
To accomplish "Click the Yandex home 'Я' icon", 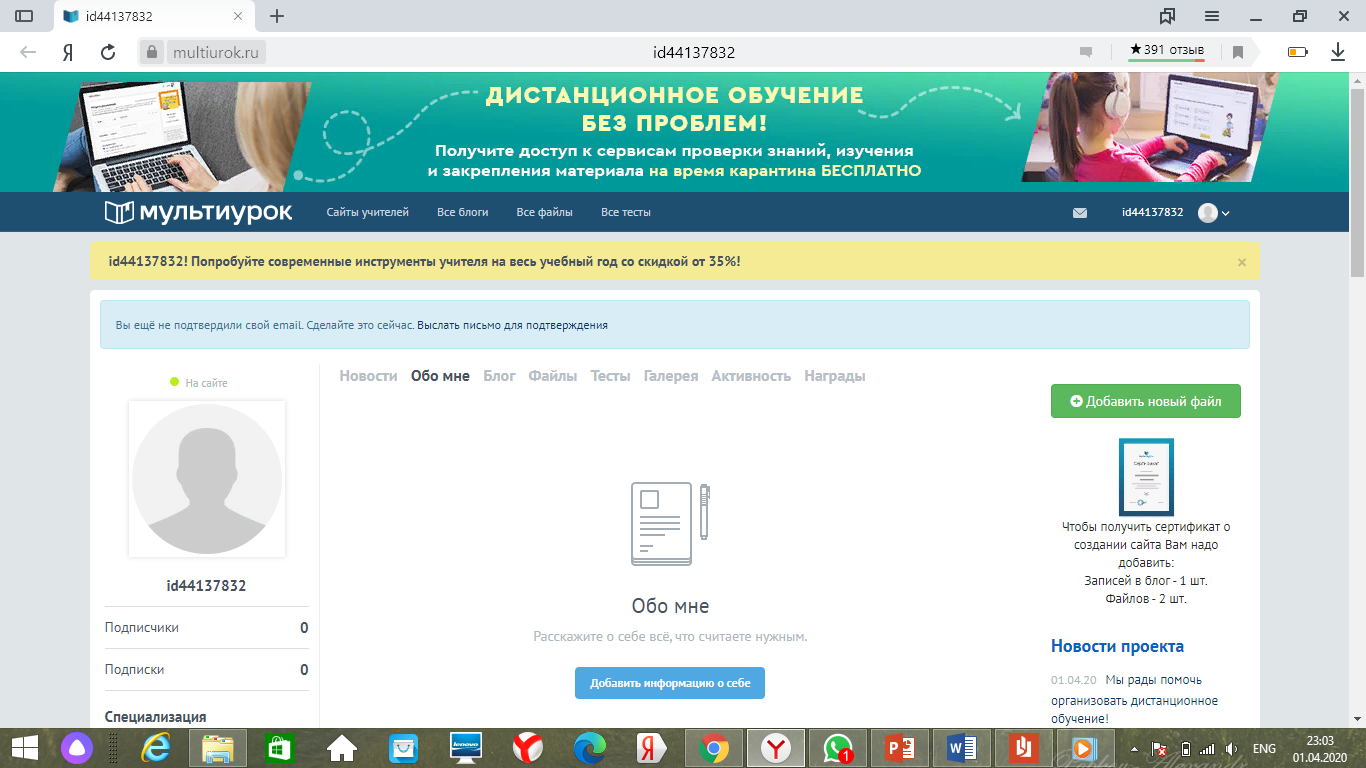I will click(68, 52).
